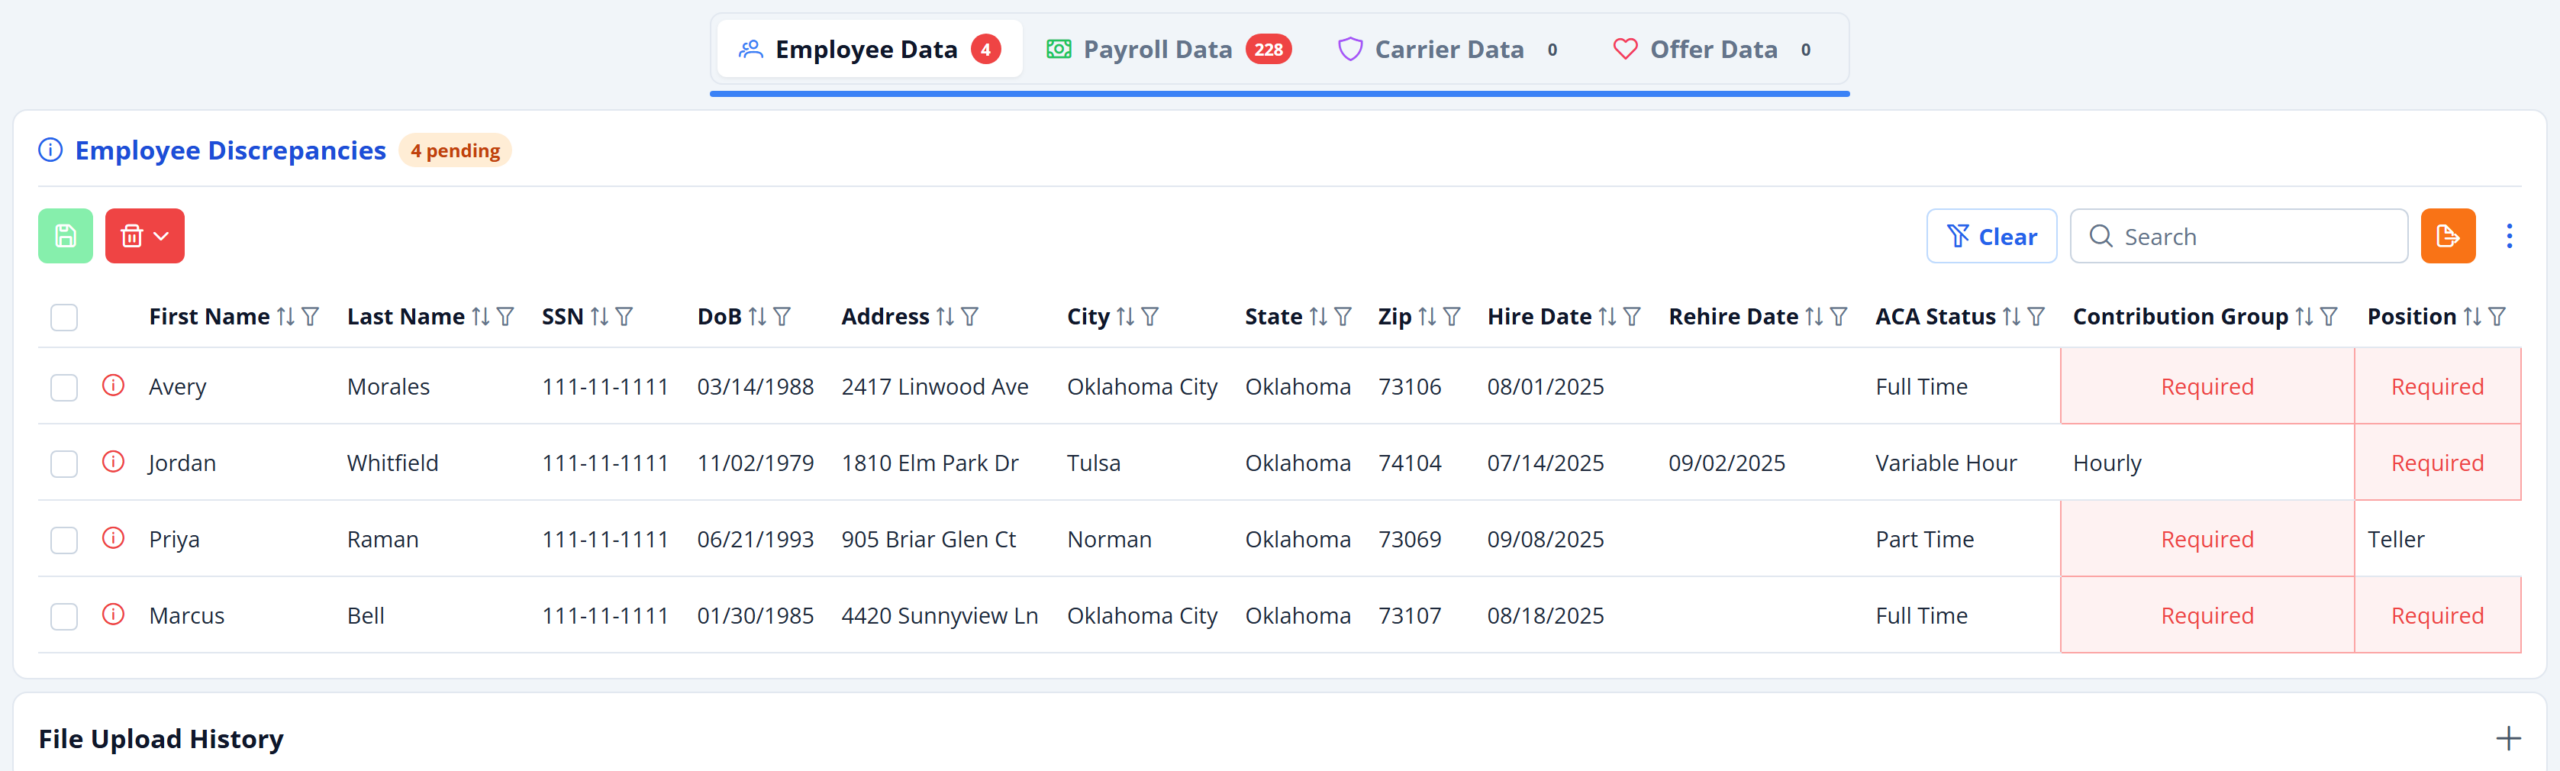Screen dimensions: 2560x771
Task: Switch to the Employee Data tab
Action: 870,49
